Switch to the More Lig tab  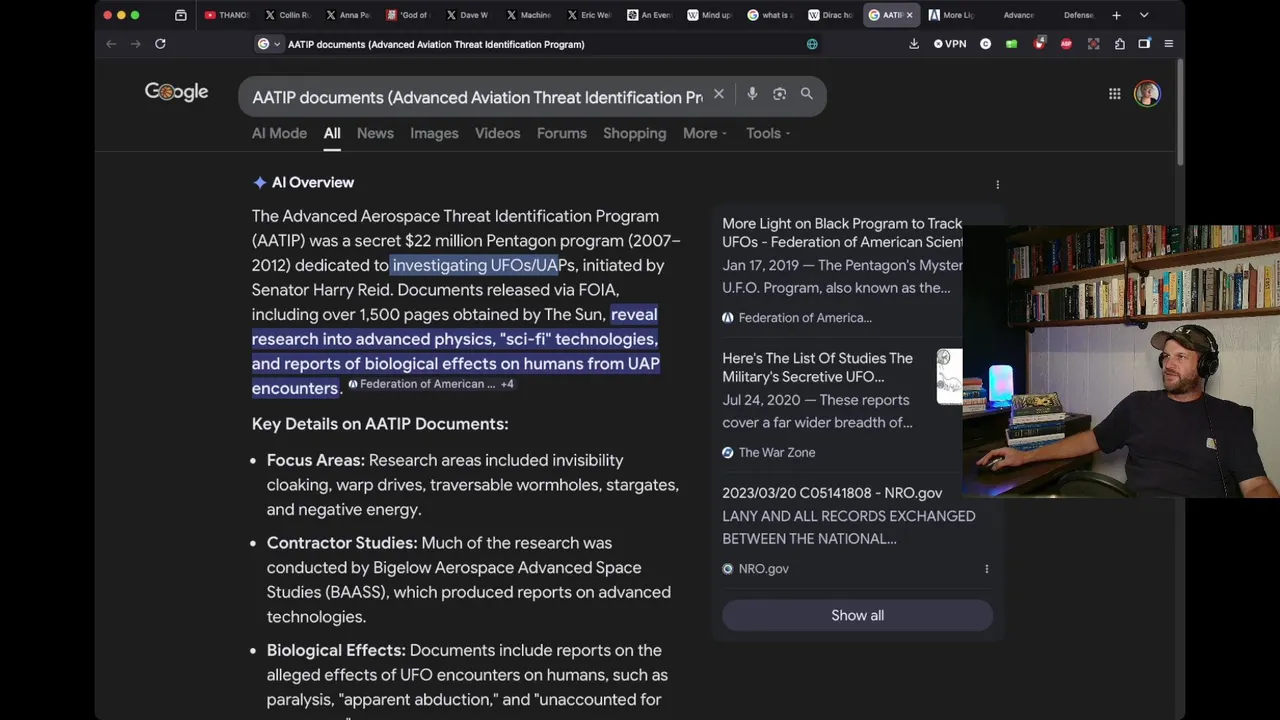(951, 15)
